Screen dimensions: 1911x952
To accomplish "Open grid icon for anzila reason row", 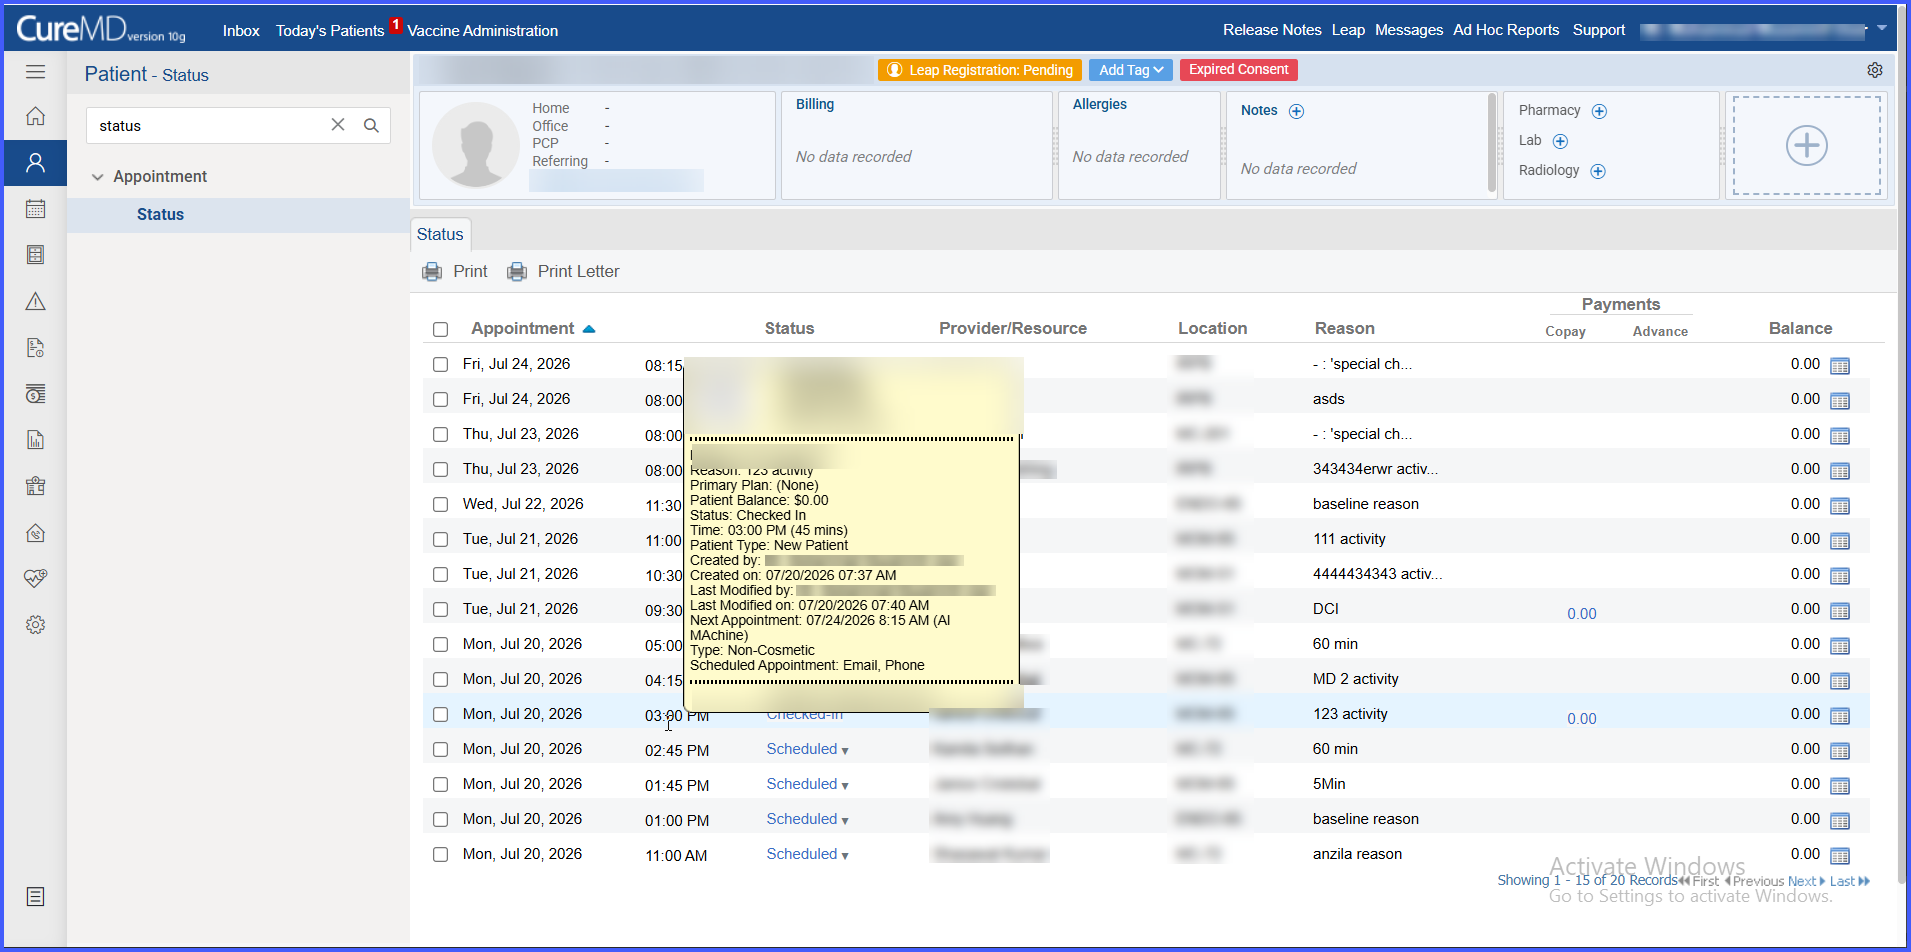I will click(1840, 856).
